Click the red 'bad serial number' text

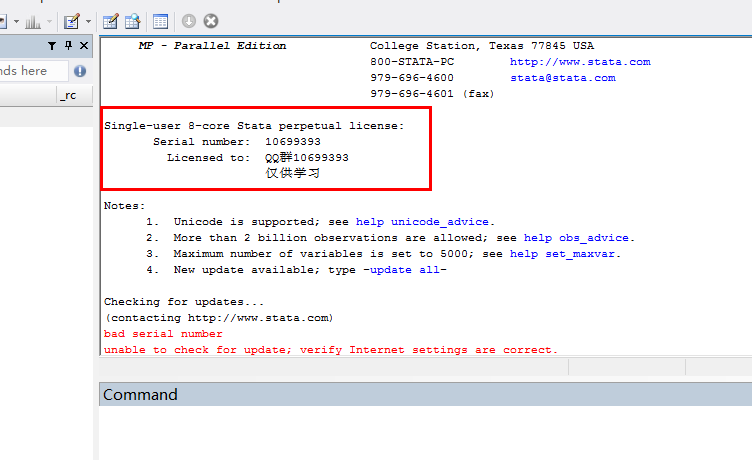coord(163,334)
